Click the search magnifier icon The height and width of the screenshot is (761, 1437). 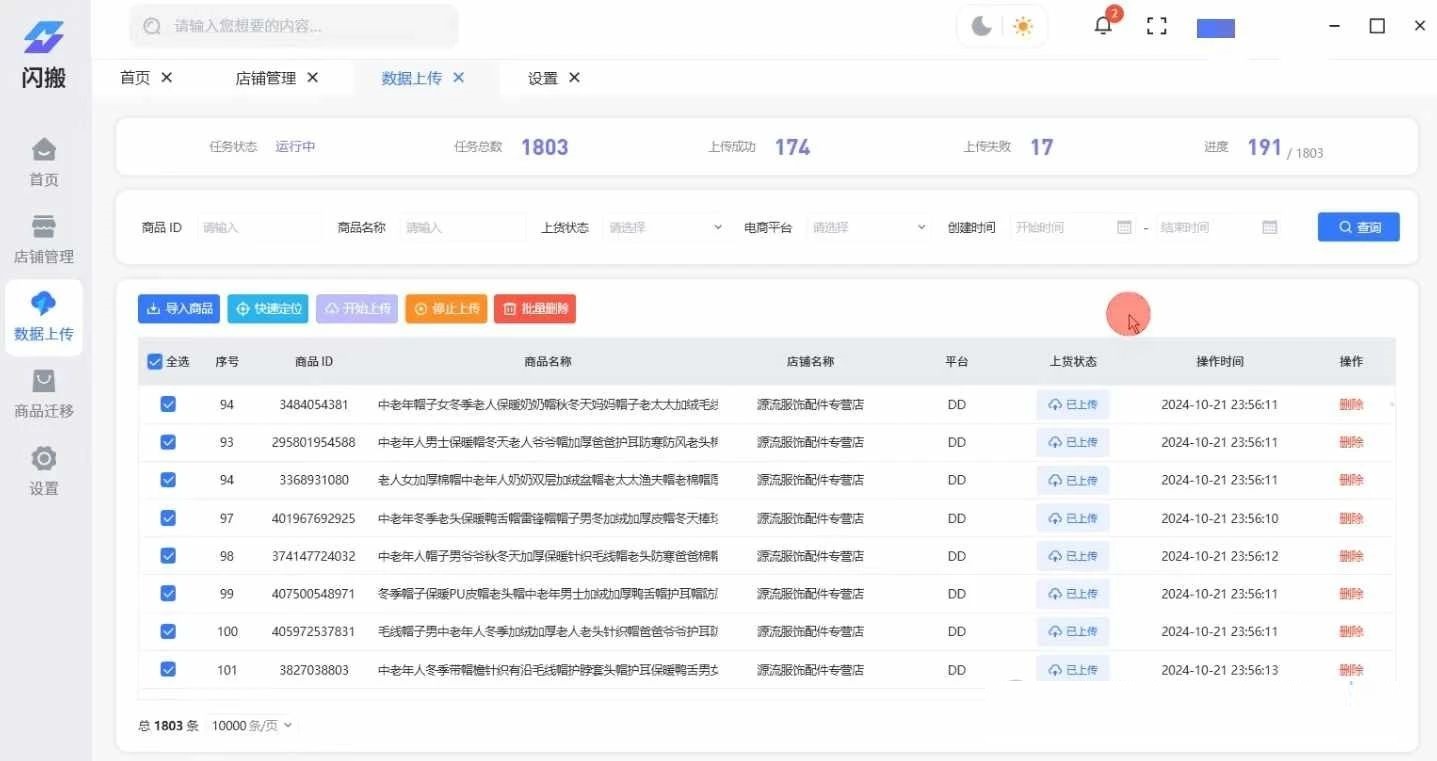pos(152,27)
